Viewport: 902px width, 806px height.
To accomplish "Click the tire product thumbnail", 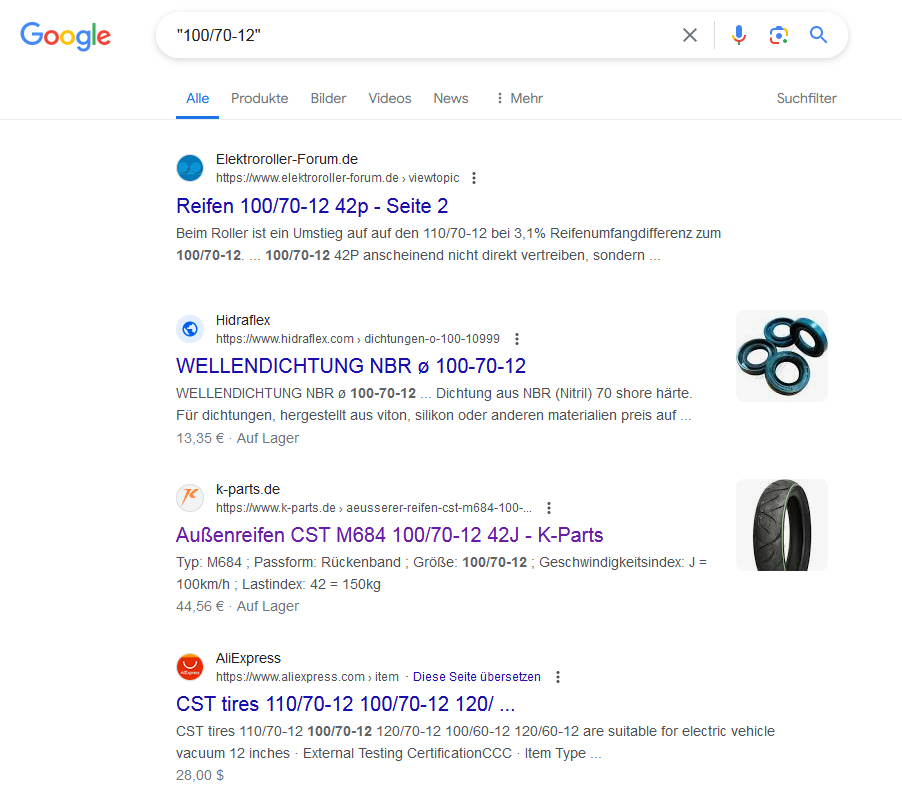I will 781,525.
